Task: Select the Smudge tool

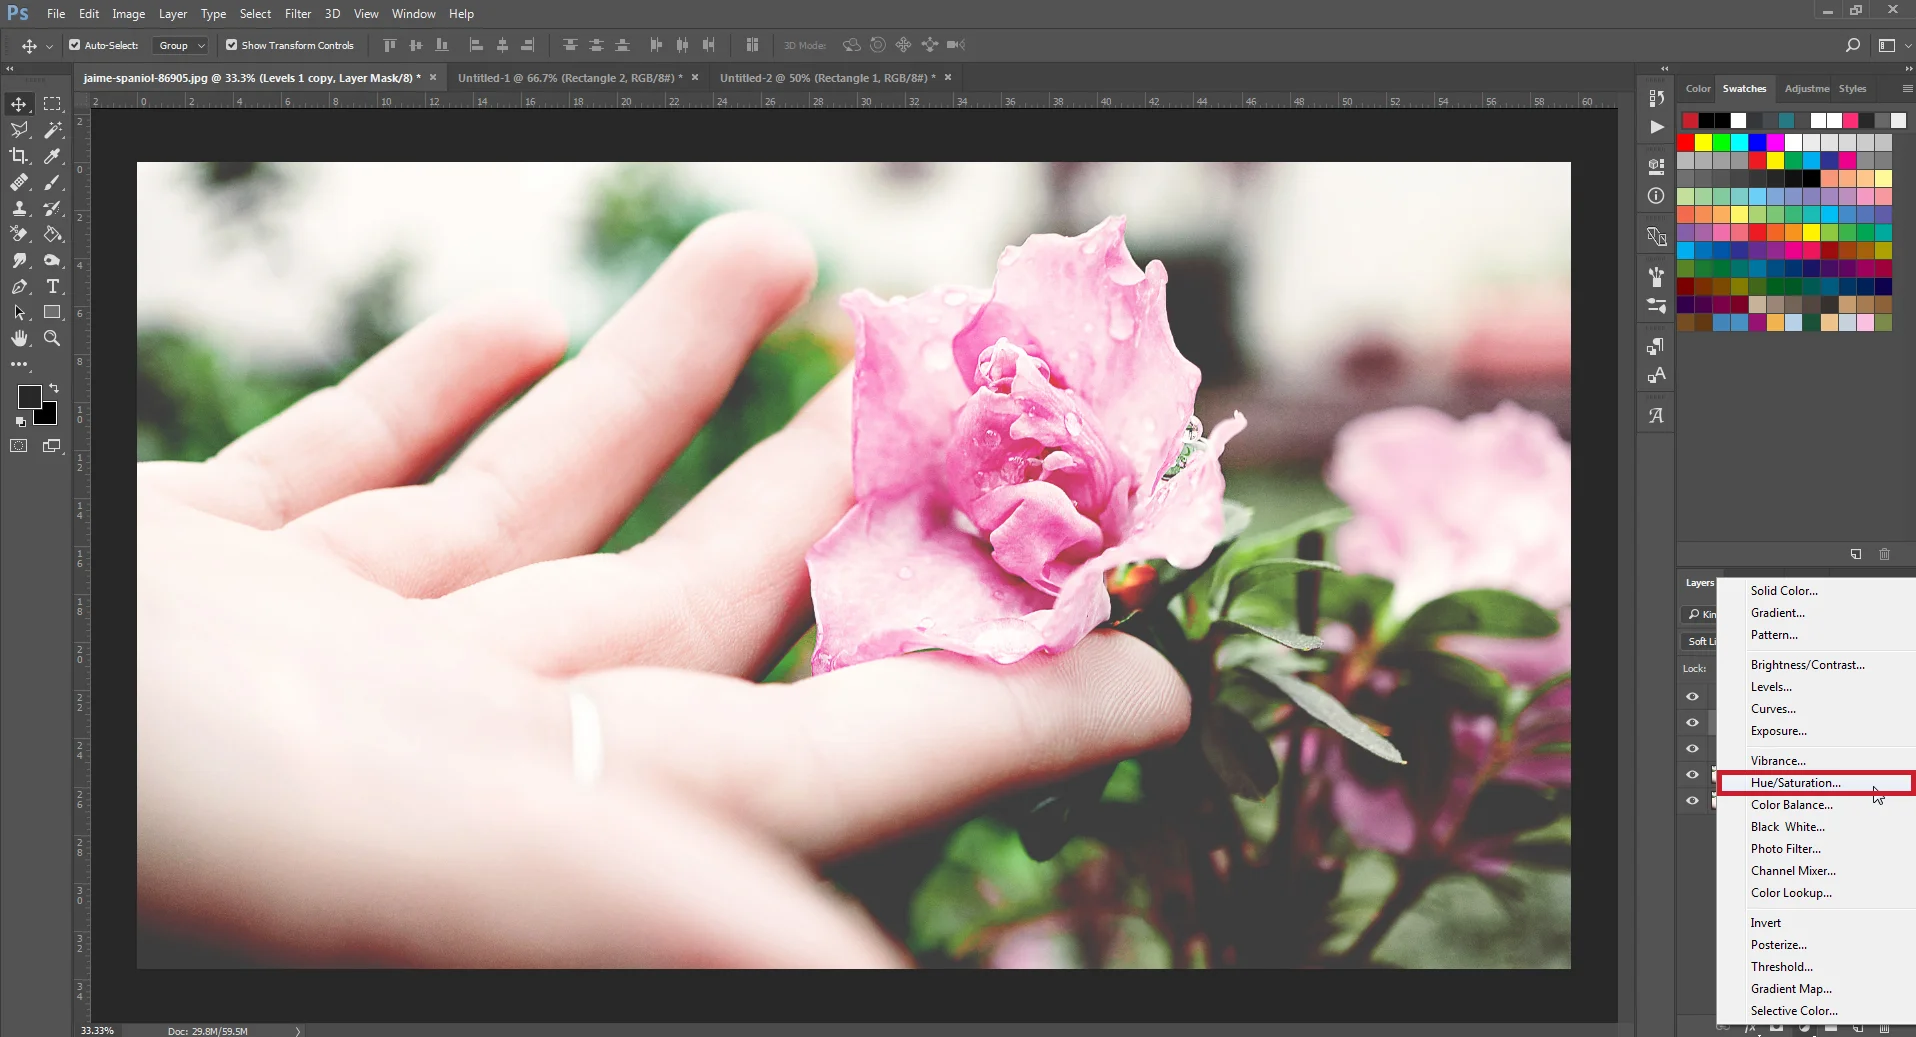Action: coord(19,260)
